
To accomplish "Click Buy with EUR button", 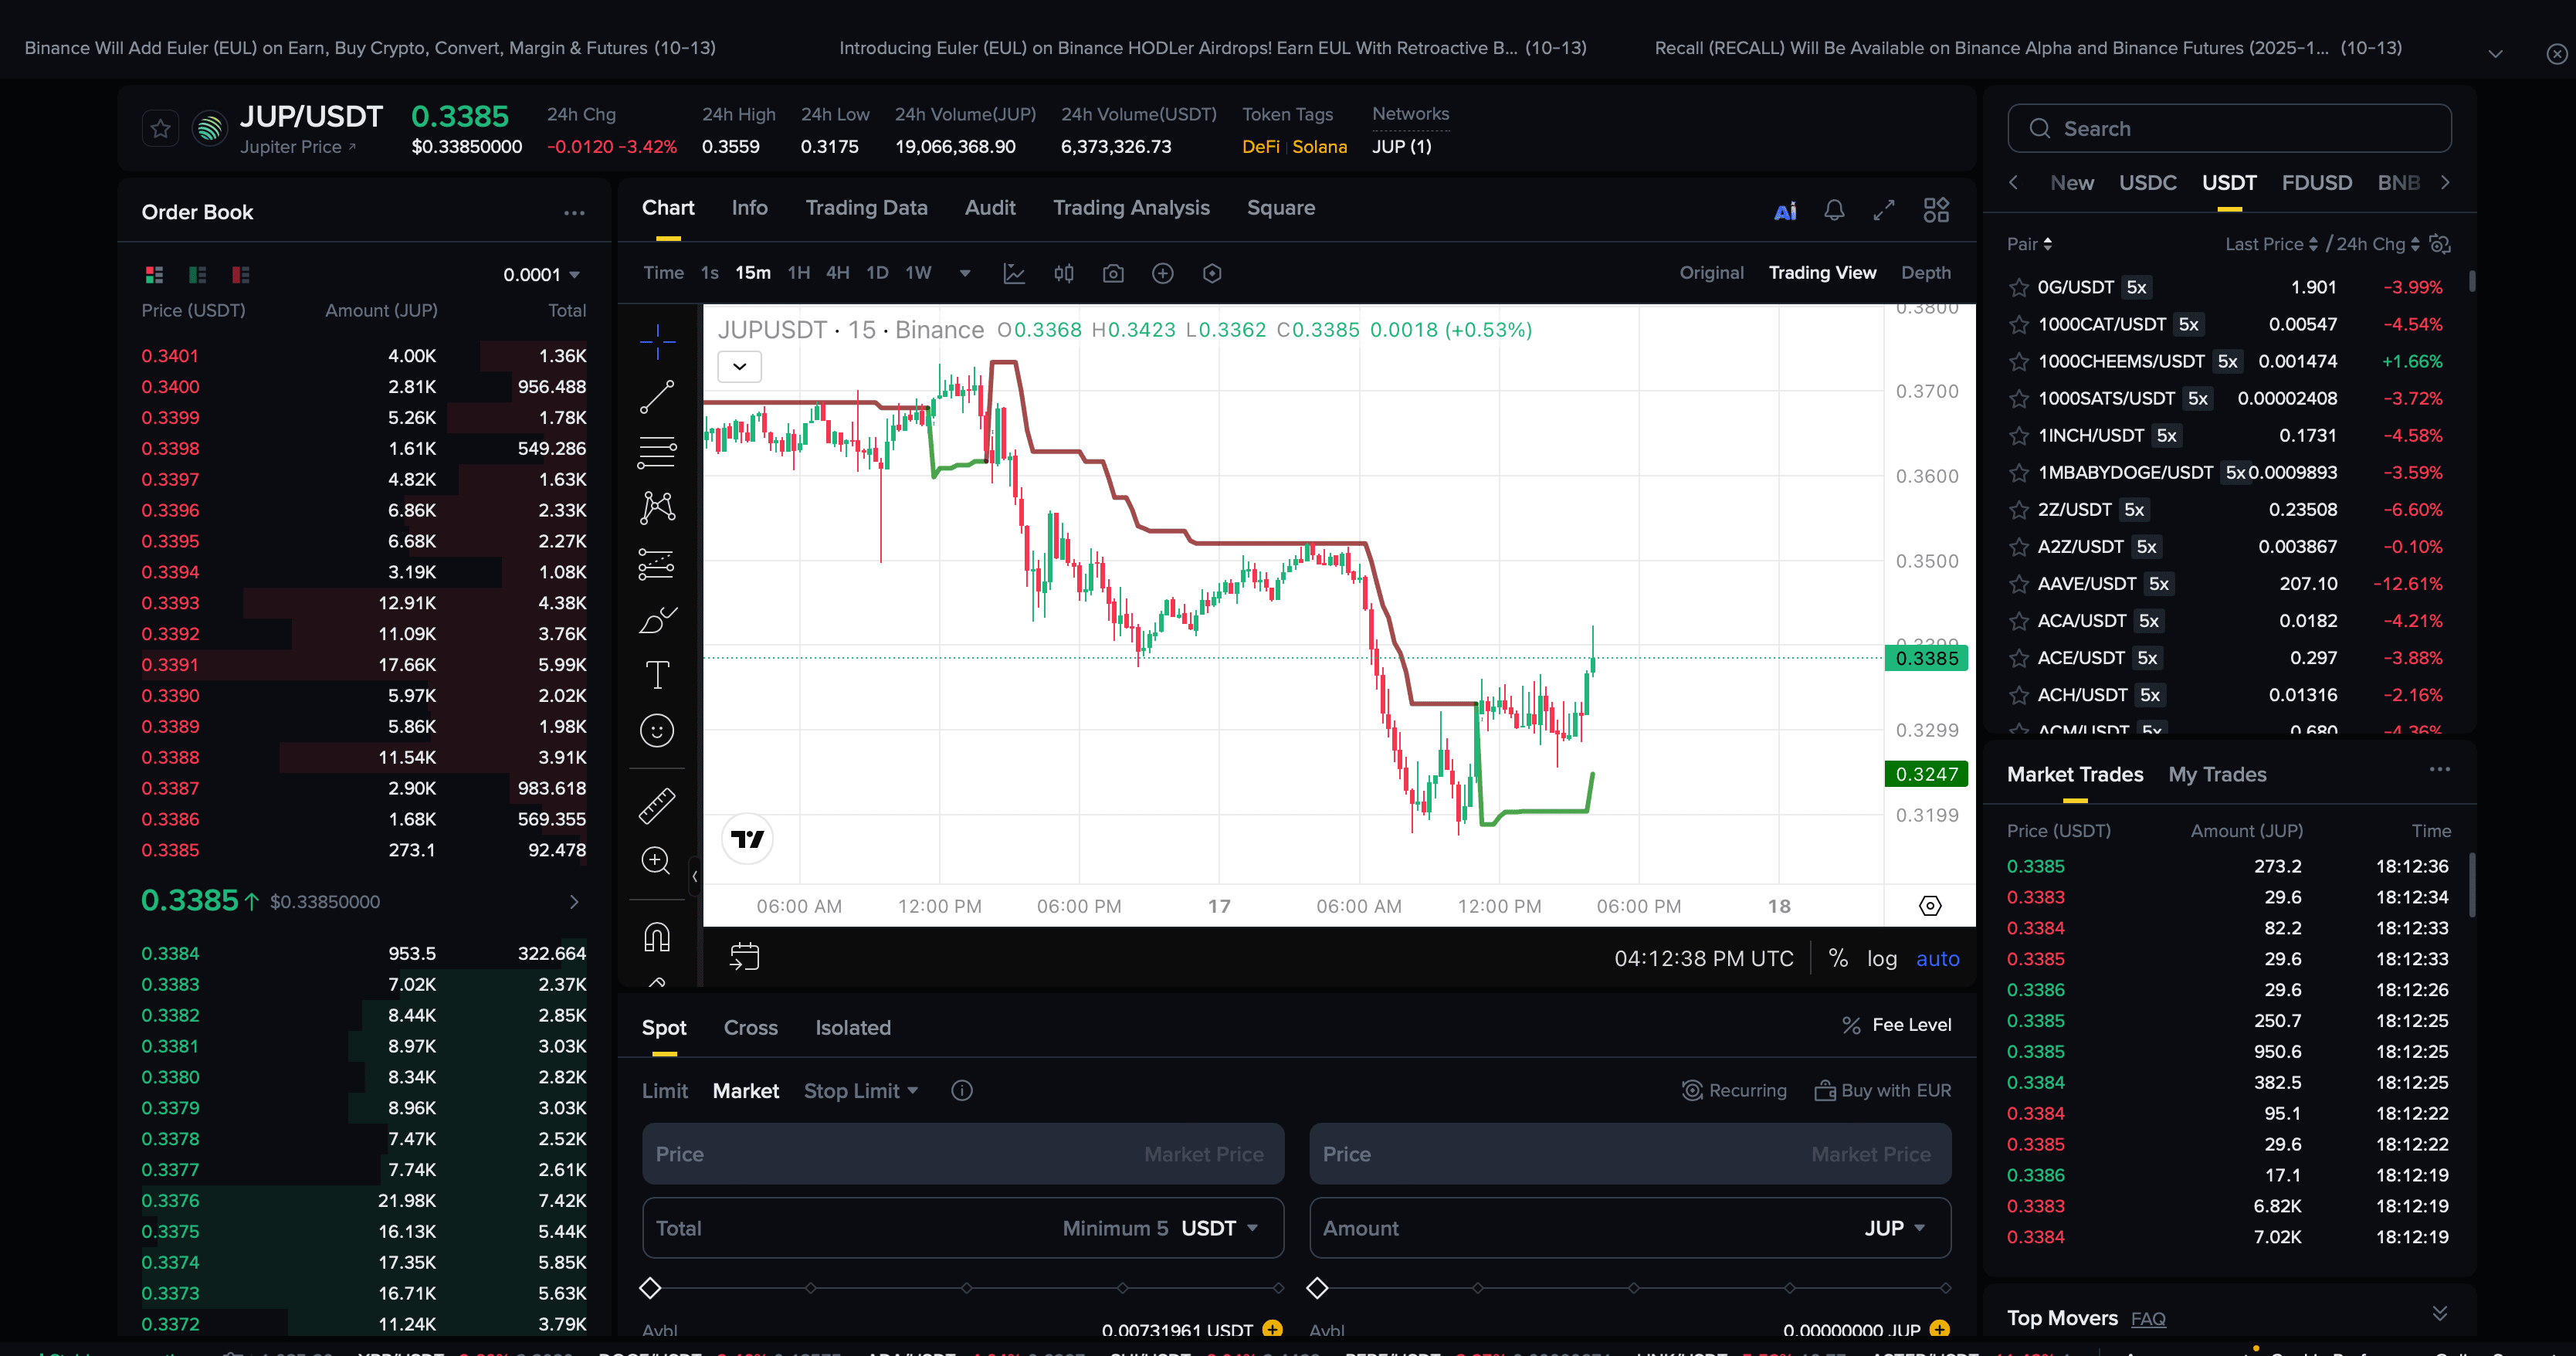I will pos(1883,1091).
